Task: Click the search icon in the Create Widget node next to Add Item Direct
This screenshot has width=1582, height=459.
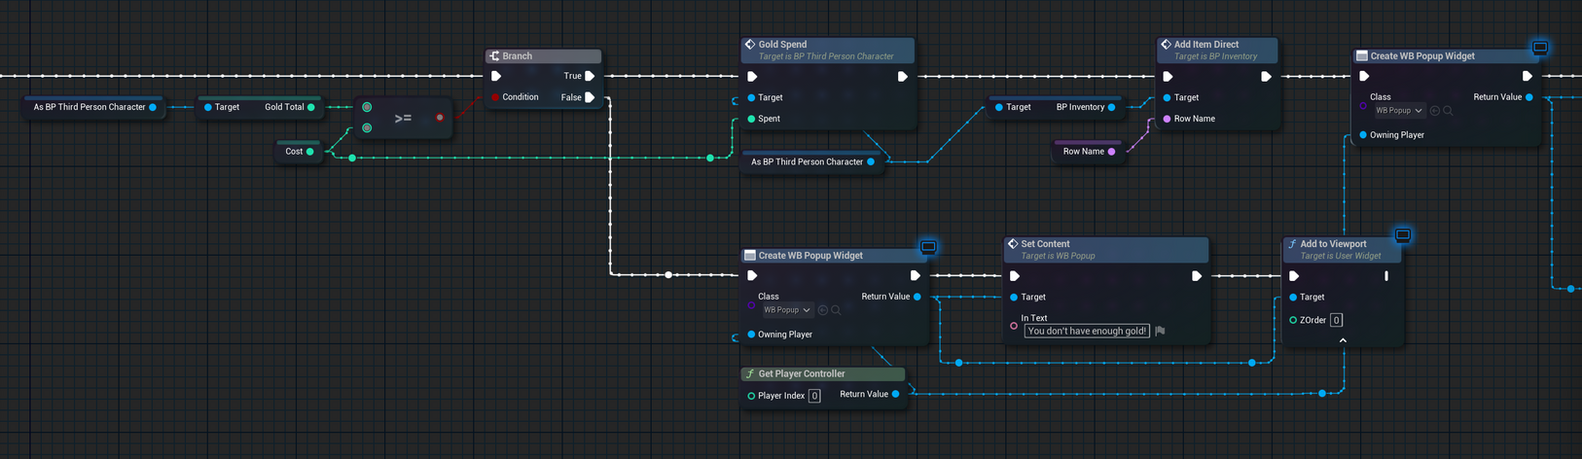Action: [x=1448, y=111]
